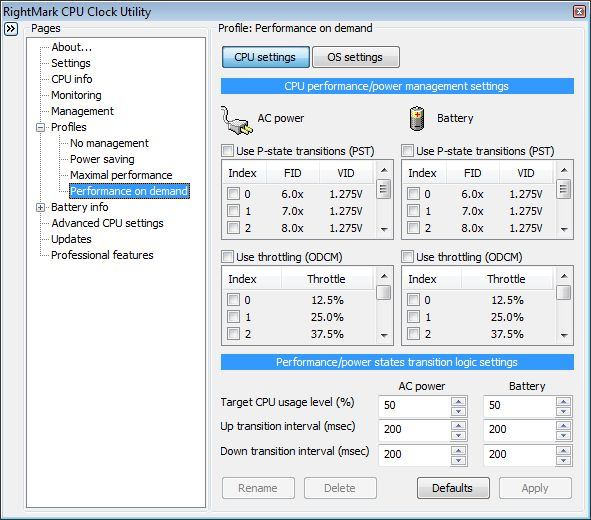Image resolution: width=591 pixels, height=520 pixels.
Task: Check Battery throttle index 0 (12.5%)
Action: click(413, 300)
